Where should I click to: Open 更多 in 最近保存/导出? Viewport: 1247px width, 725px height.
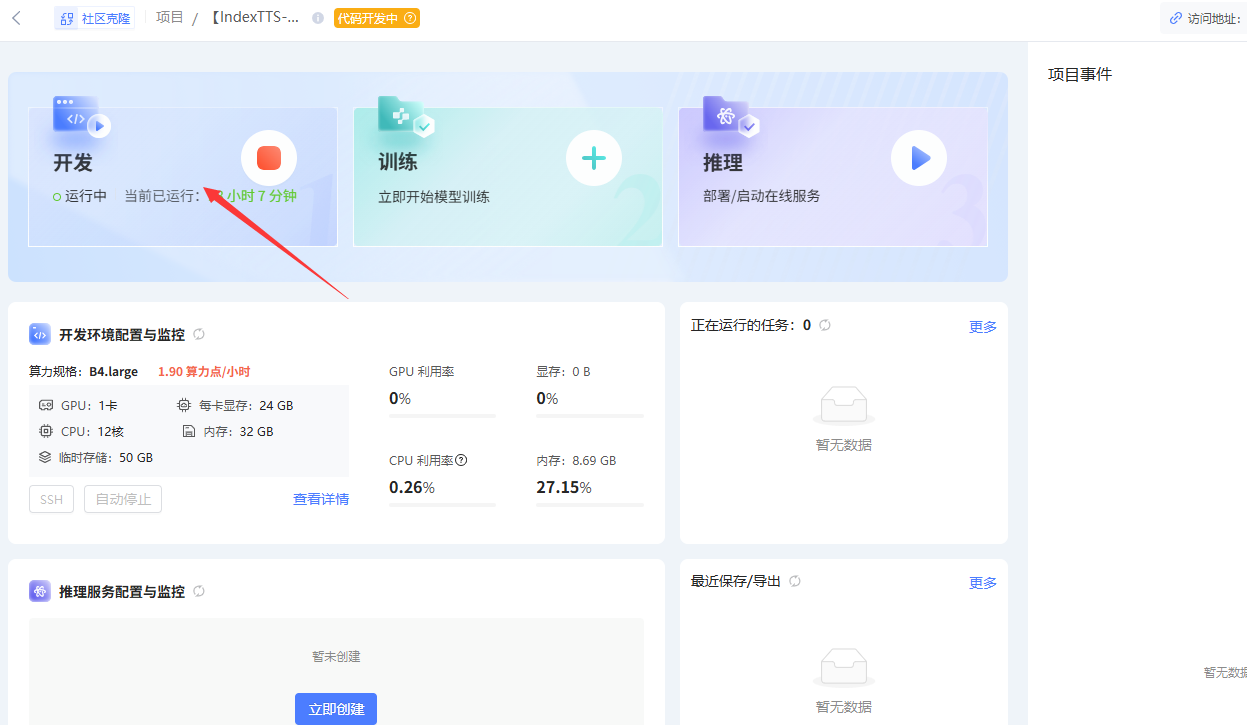pos(983,582)
